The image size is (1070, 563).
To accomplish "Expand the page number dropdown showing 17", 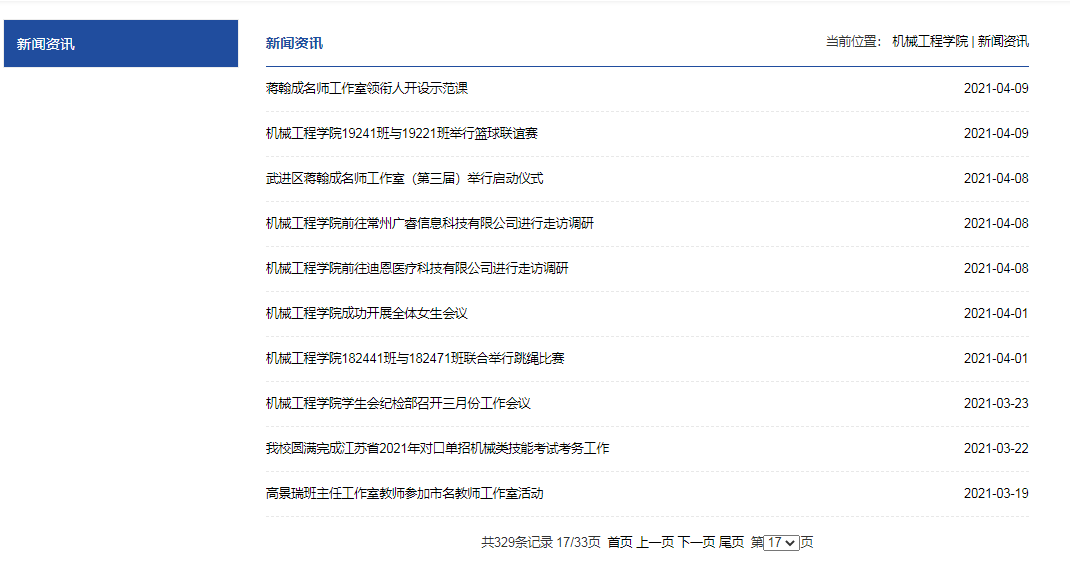I will [781, 542].
